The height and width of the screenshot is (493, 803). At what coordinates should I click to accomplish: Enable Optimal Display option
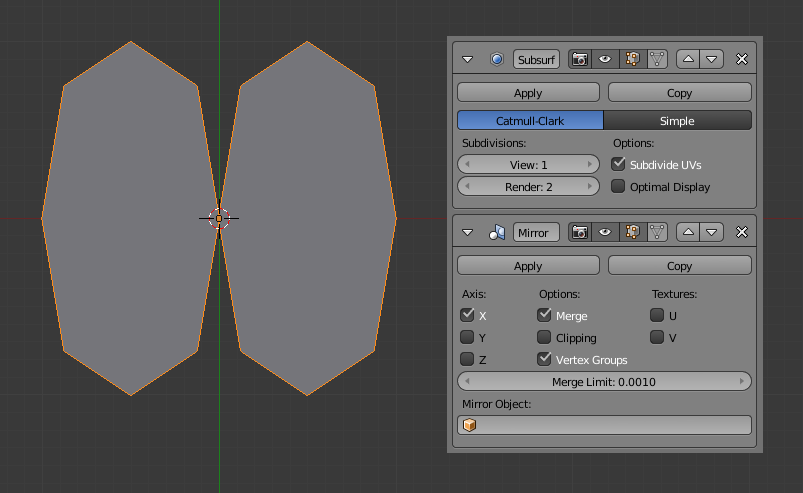618,187
